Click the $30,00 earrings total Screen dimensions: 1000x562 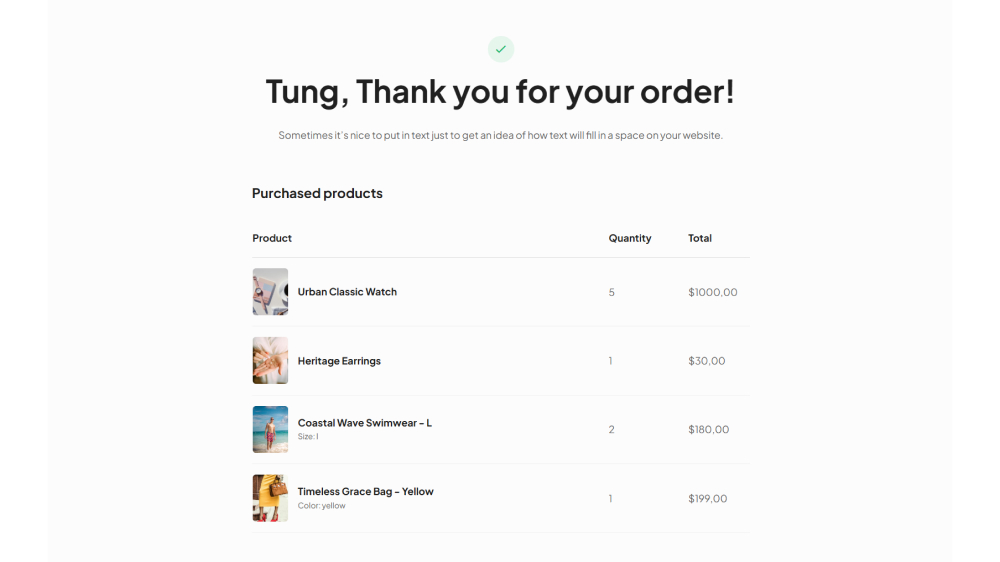[x=706, y=361]
